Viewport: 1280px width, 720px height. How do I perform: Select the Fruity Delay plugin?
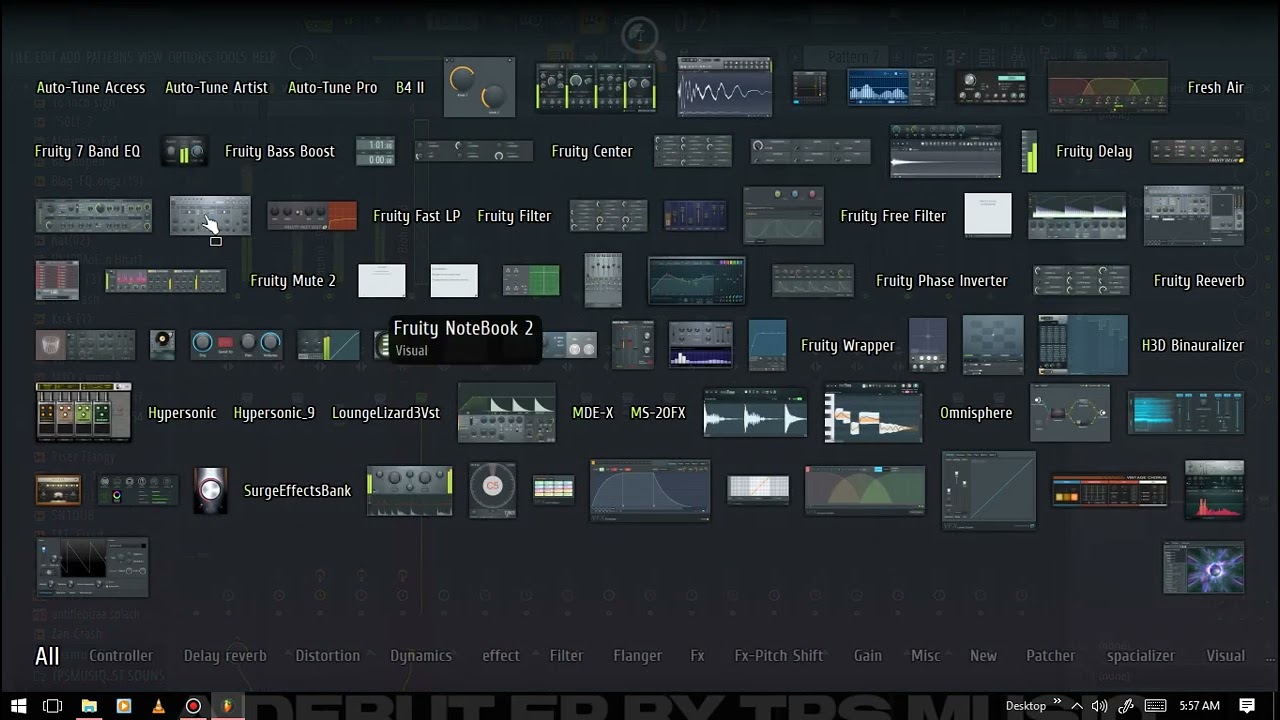pos(1094,152)
